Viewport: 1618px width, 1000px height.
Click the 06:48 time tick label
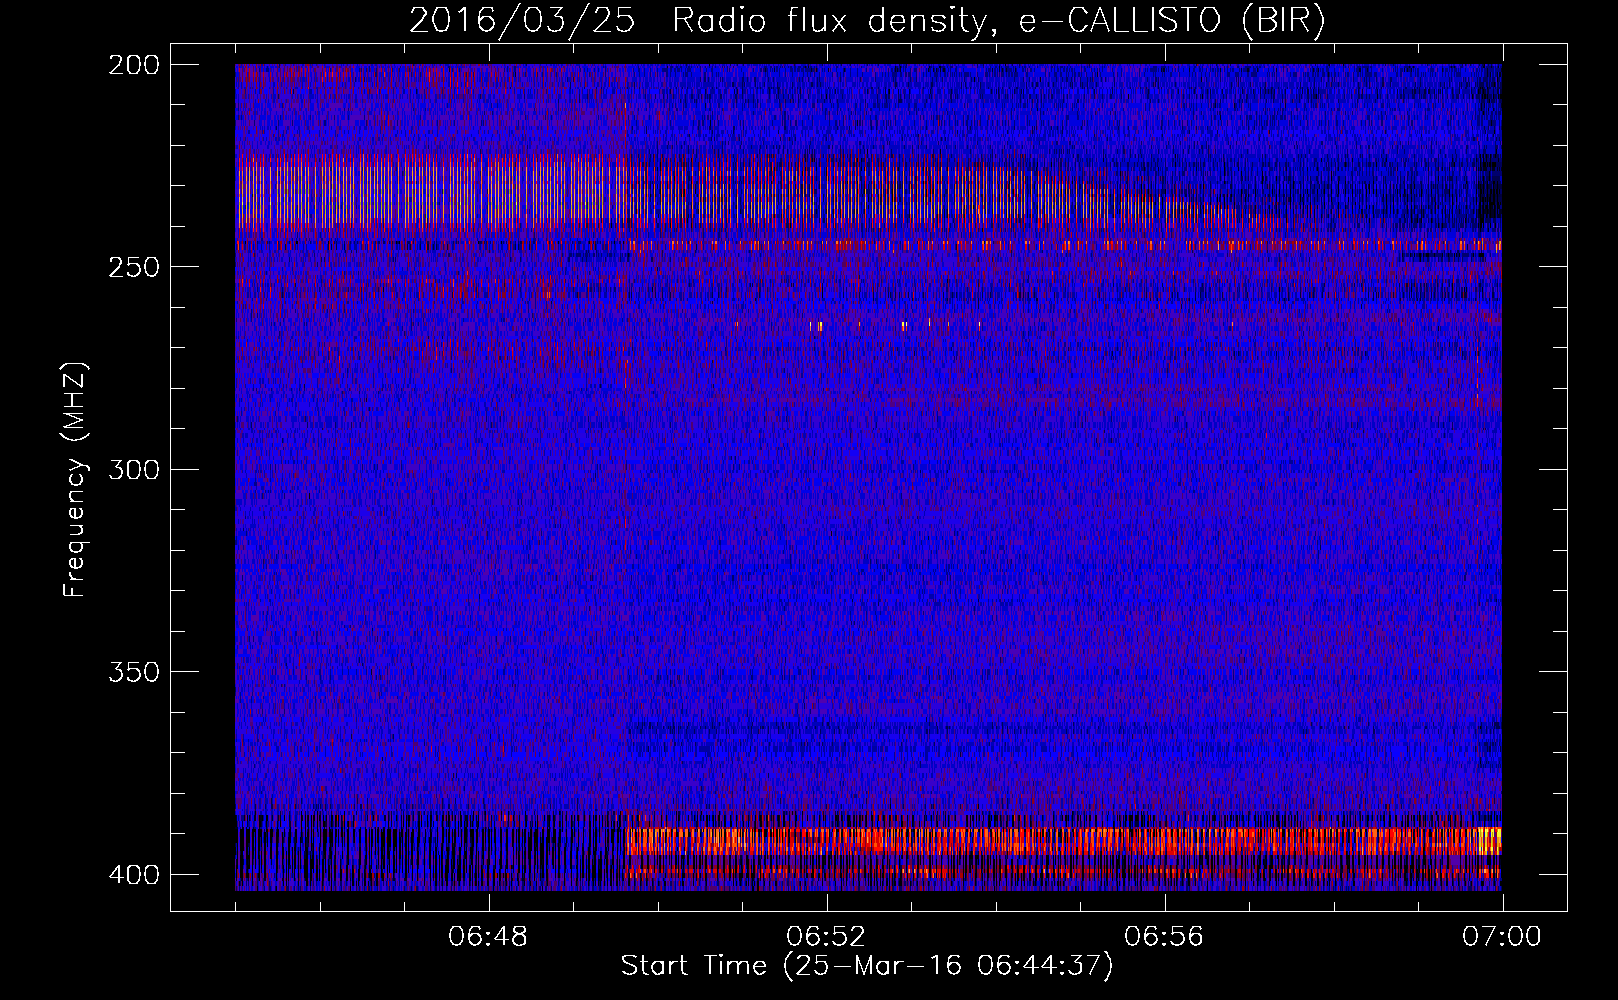[x=488, y=937]
